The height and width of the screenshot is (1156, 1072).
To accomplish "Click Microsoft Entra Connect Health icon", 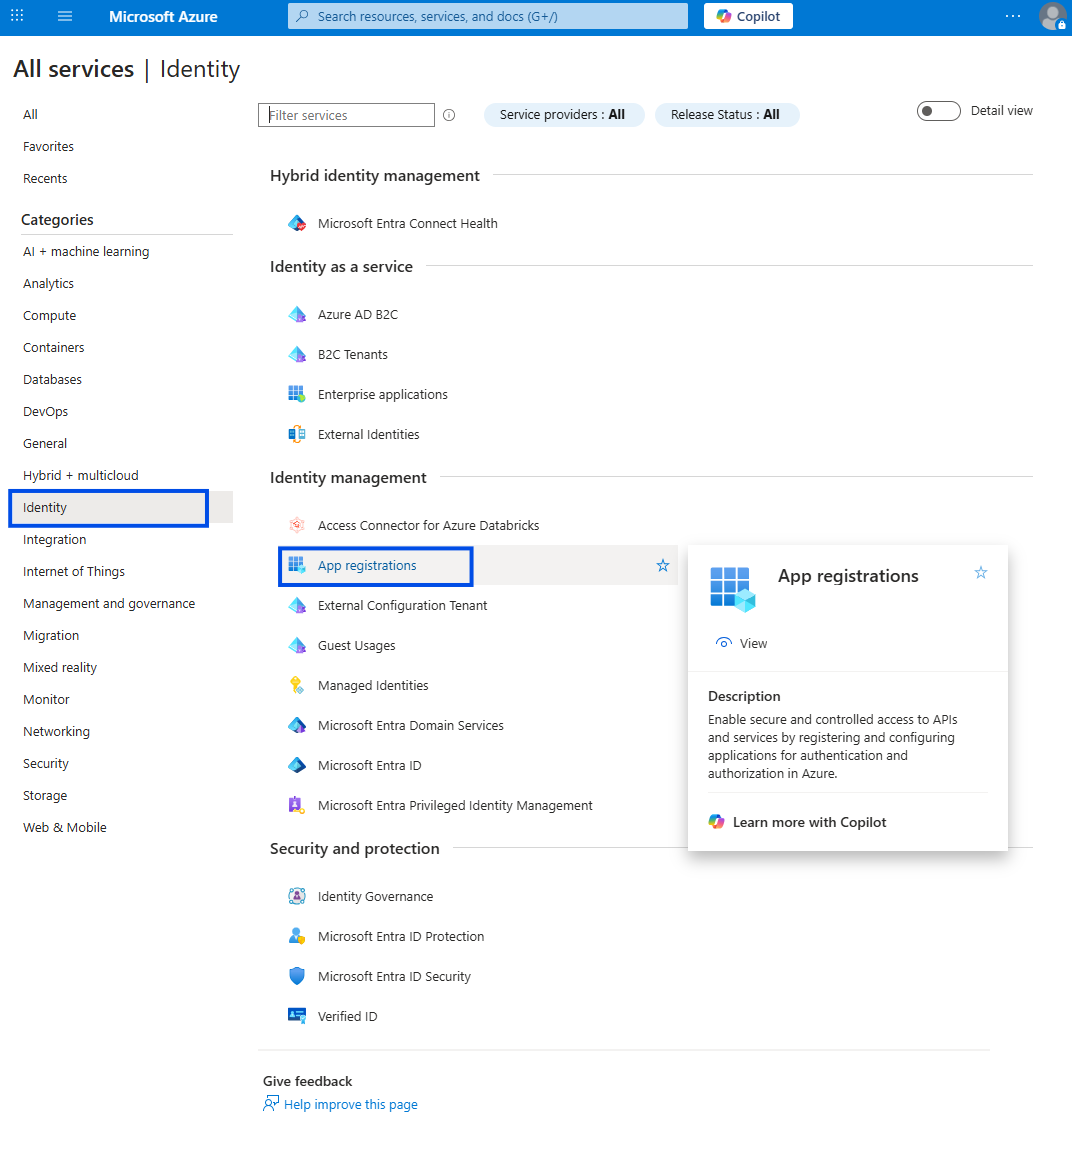I will pyautogui.click(x=296, y=223).
